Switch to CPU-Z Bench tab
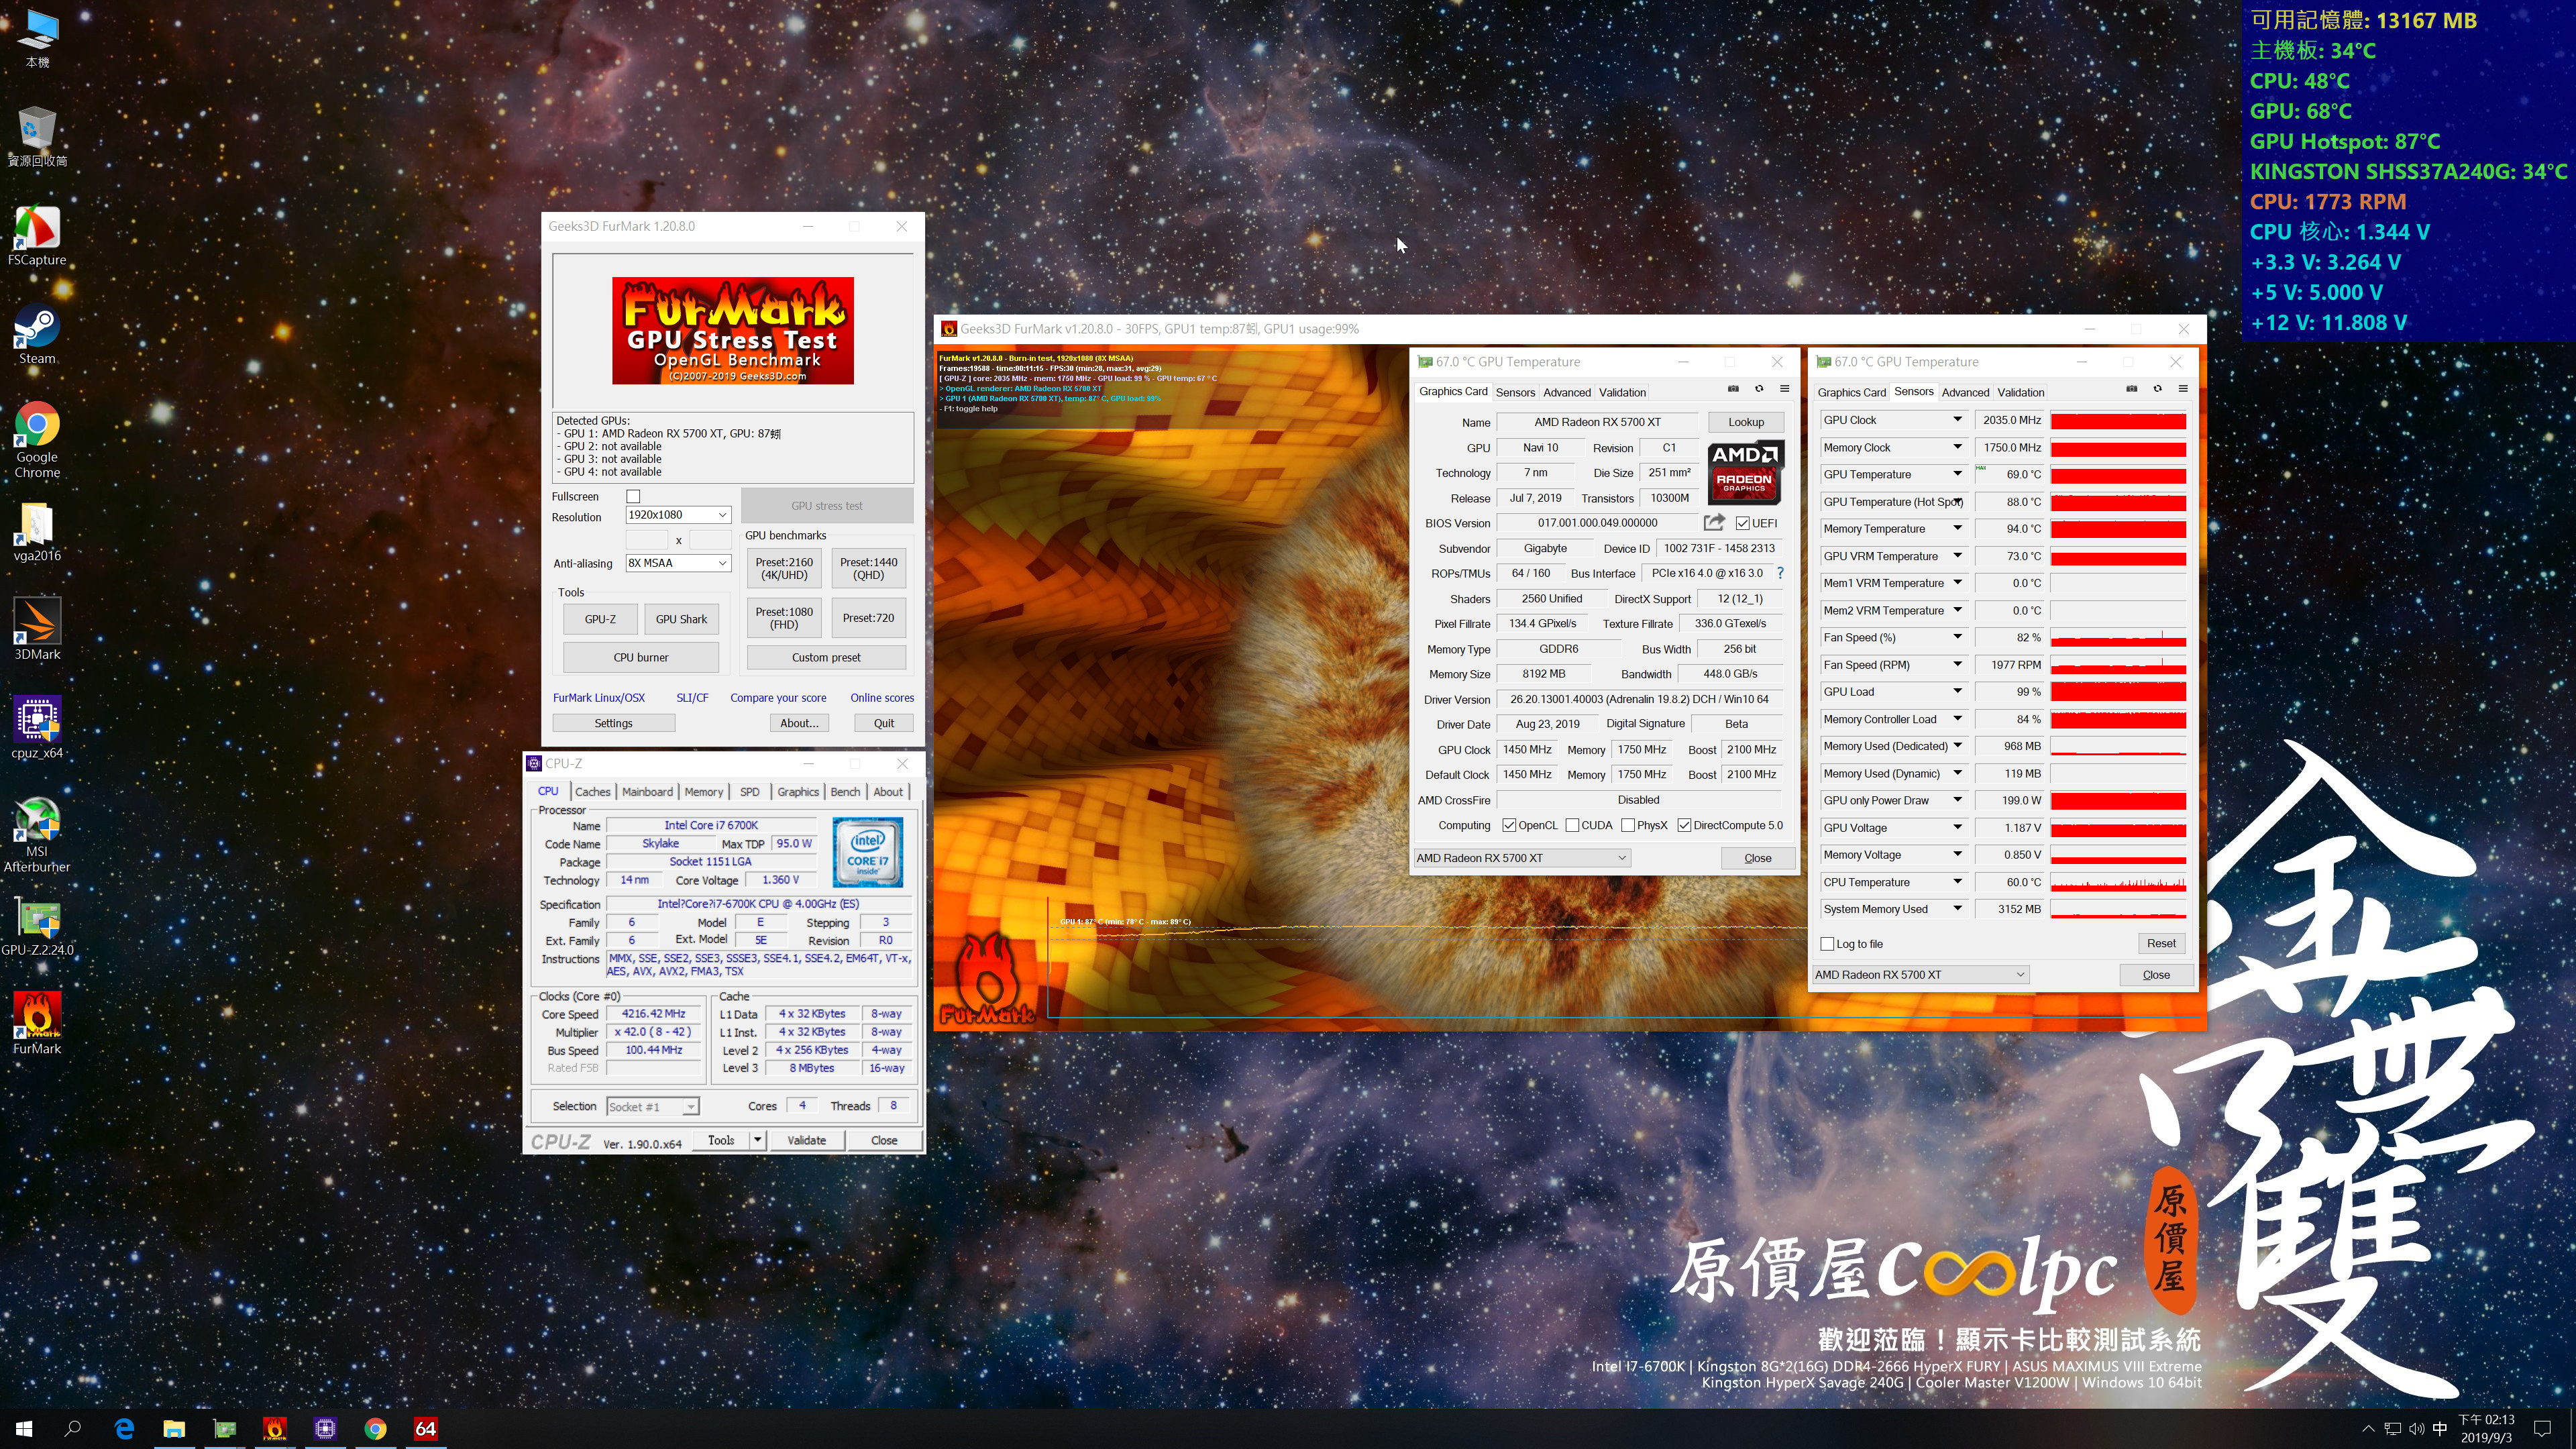This screenshot has width=2576, height=1449. click(845, 791)
